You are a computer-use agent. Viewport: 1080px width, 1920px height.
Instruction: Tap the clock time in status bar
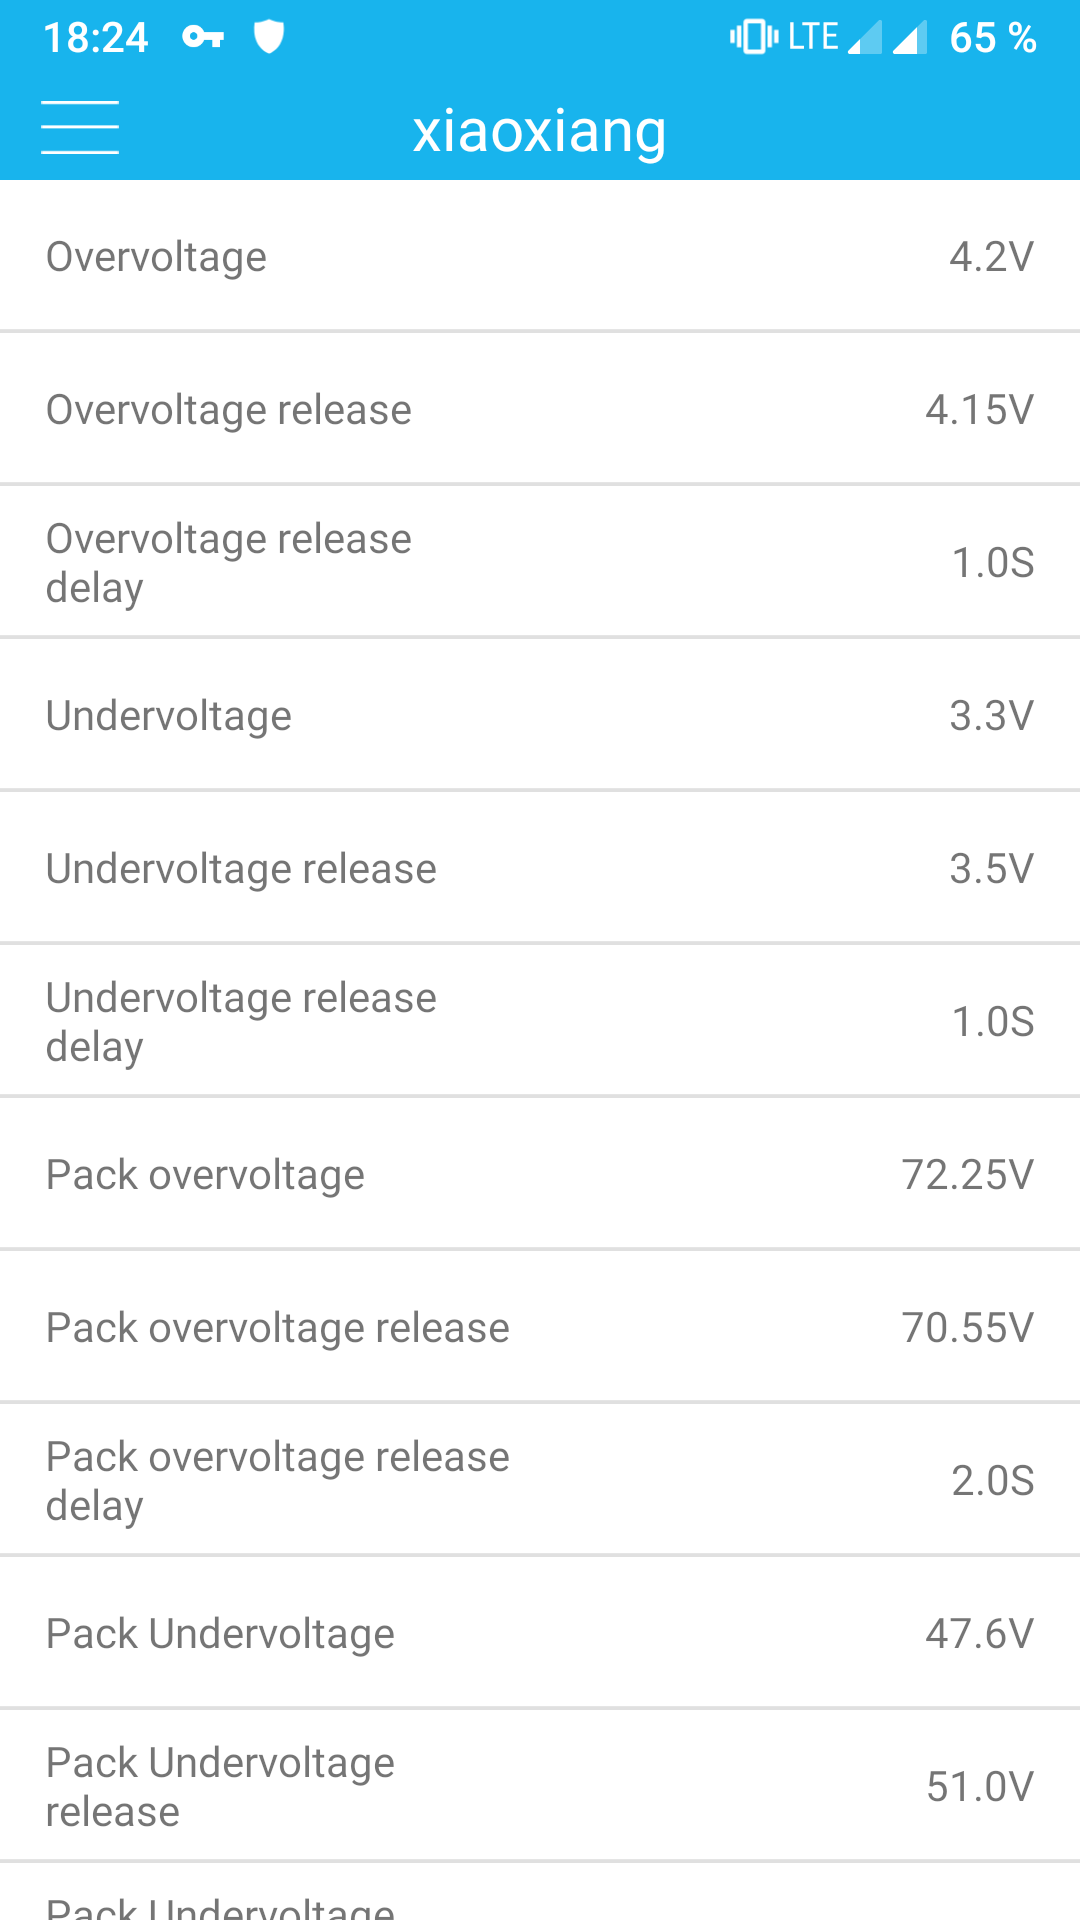click(x=96, y=38)
